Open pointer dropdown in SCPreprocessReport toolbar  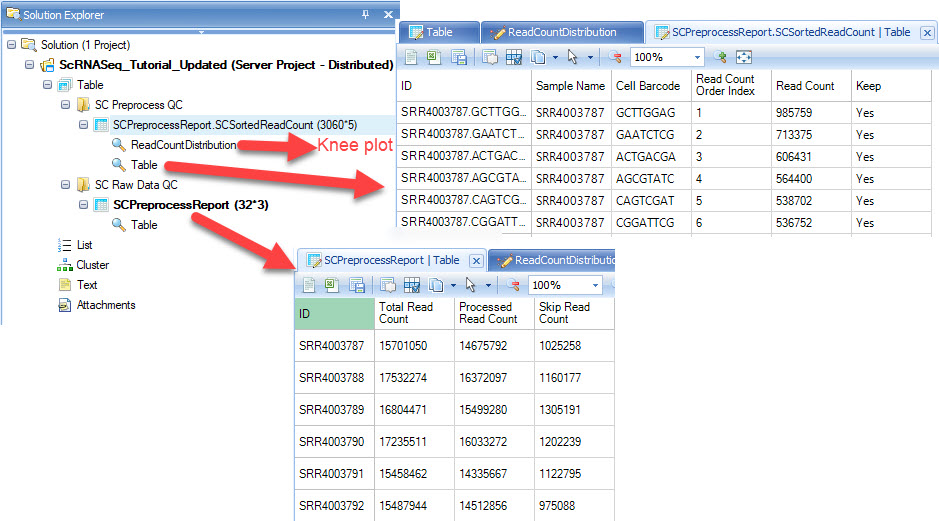tap(488, 286)
